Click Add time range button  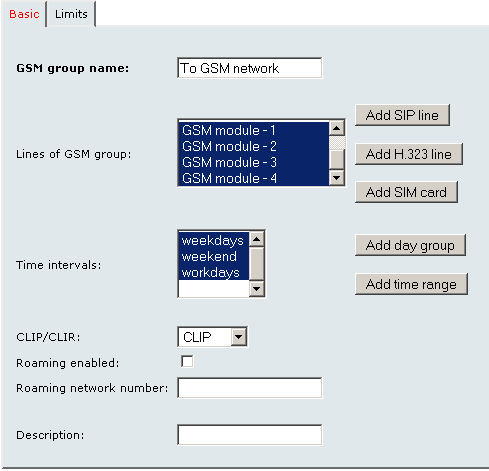411,284
